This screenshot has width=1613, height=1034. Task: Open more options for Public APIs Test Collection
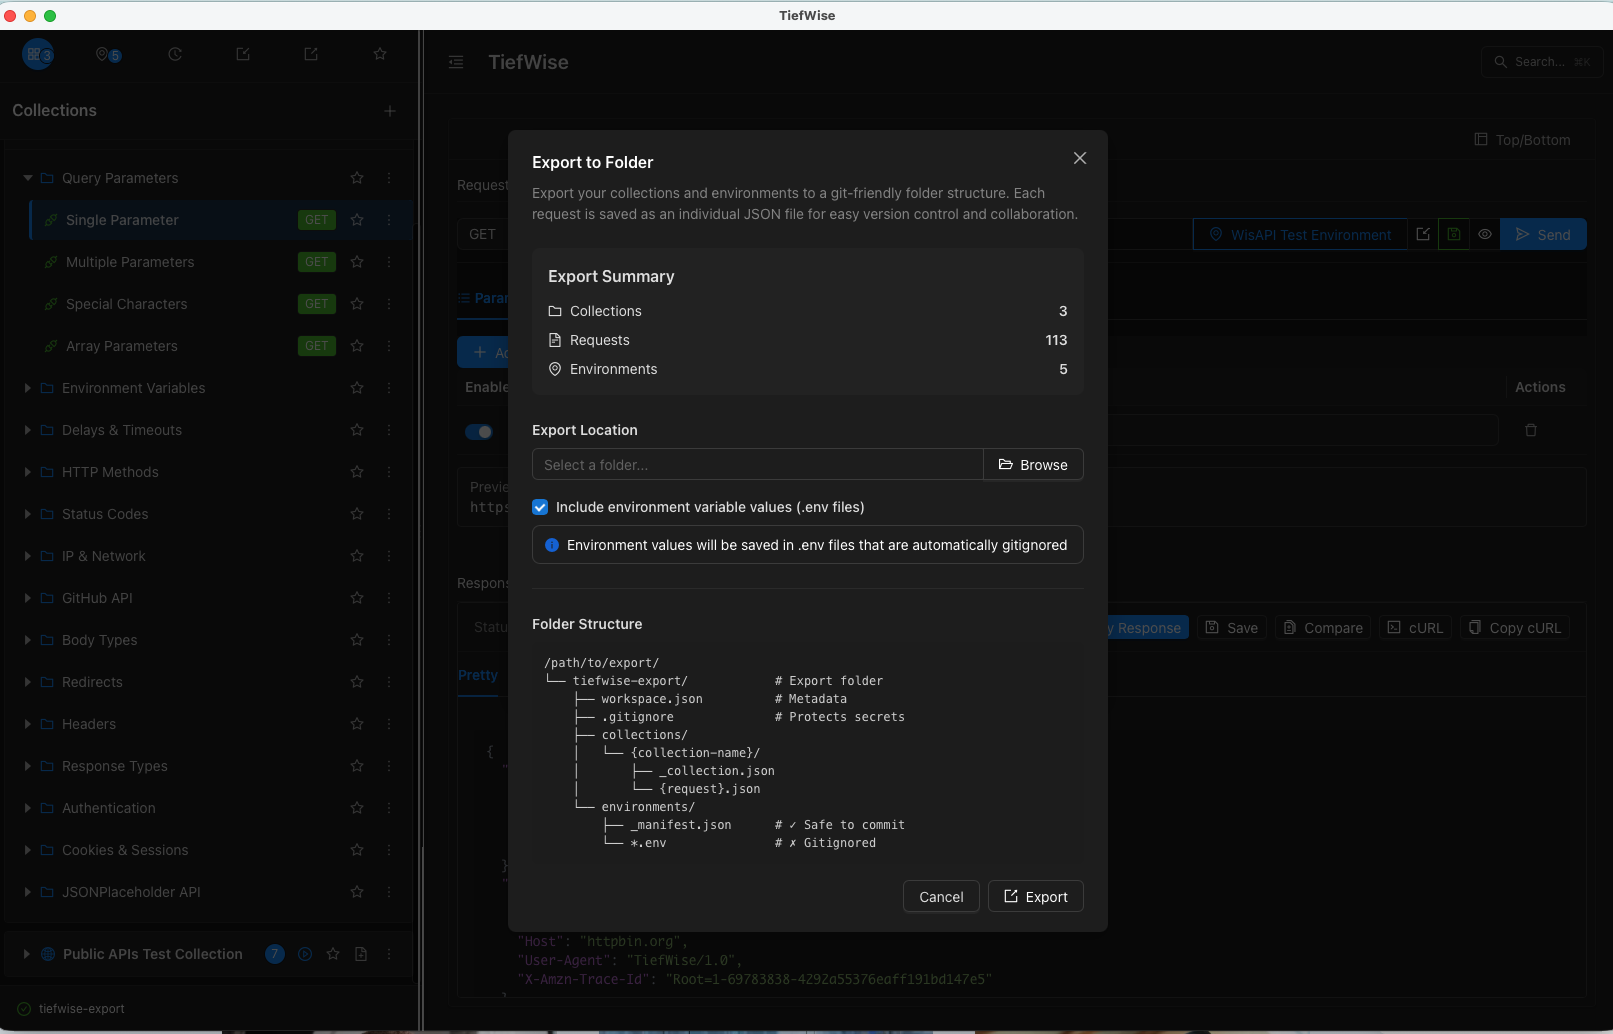pos(389,954)
